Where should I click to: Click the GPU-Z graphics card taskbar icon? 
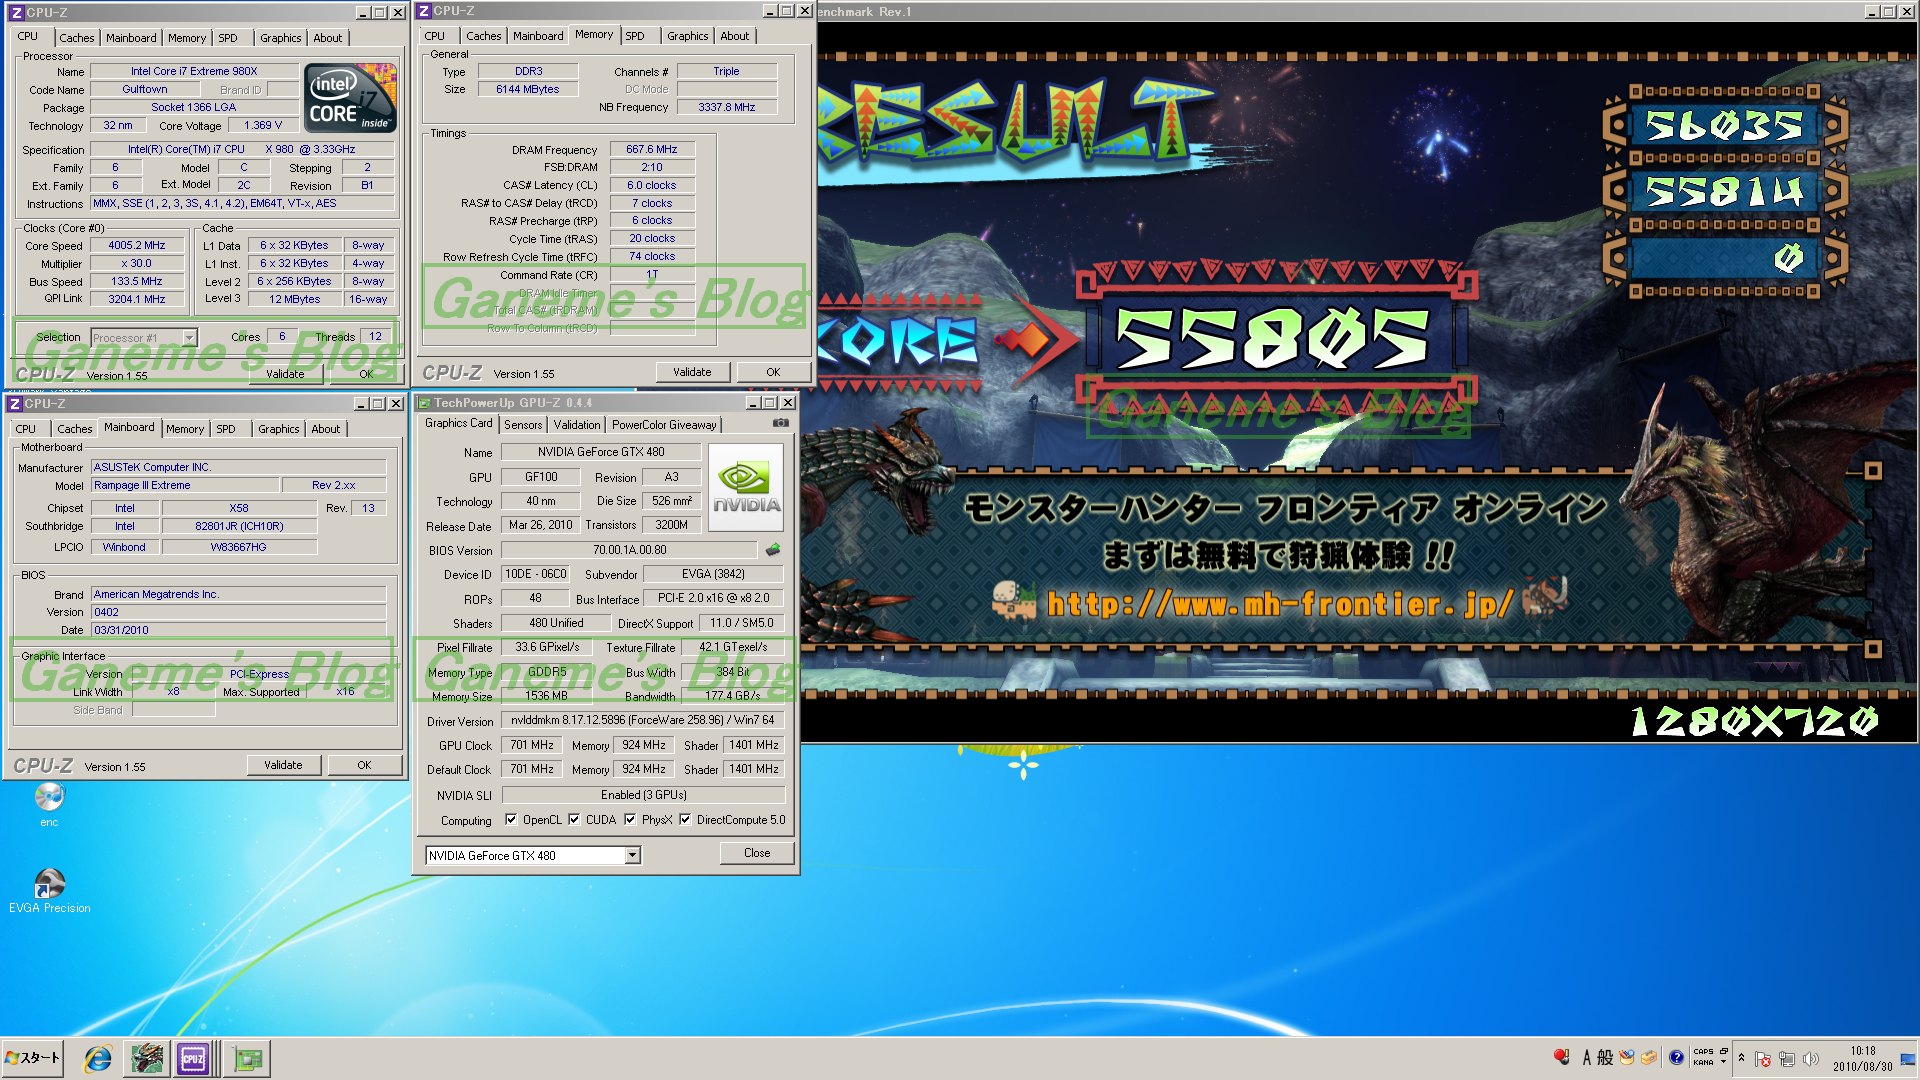pyautogui.click(x=247, y=1058)
